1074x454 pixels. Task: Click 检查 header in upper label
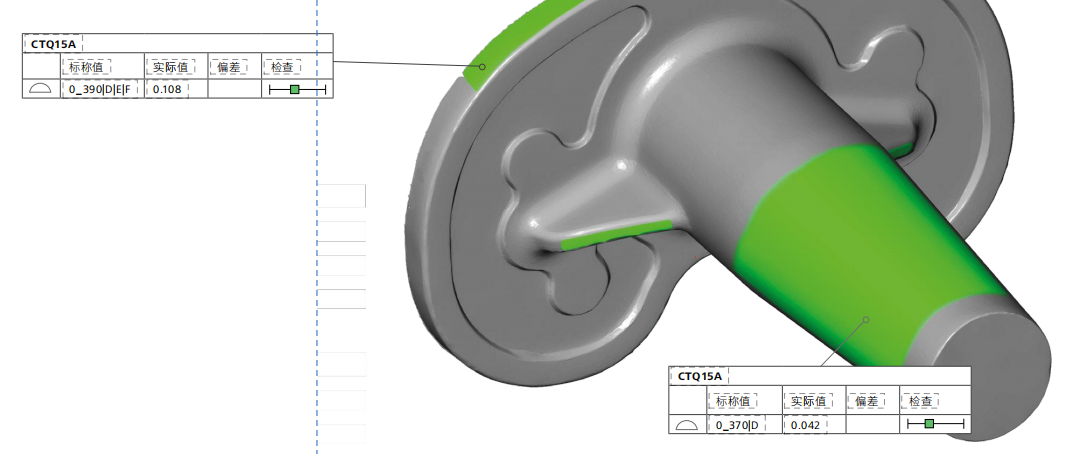(282, 67)
